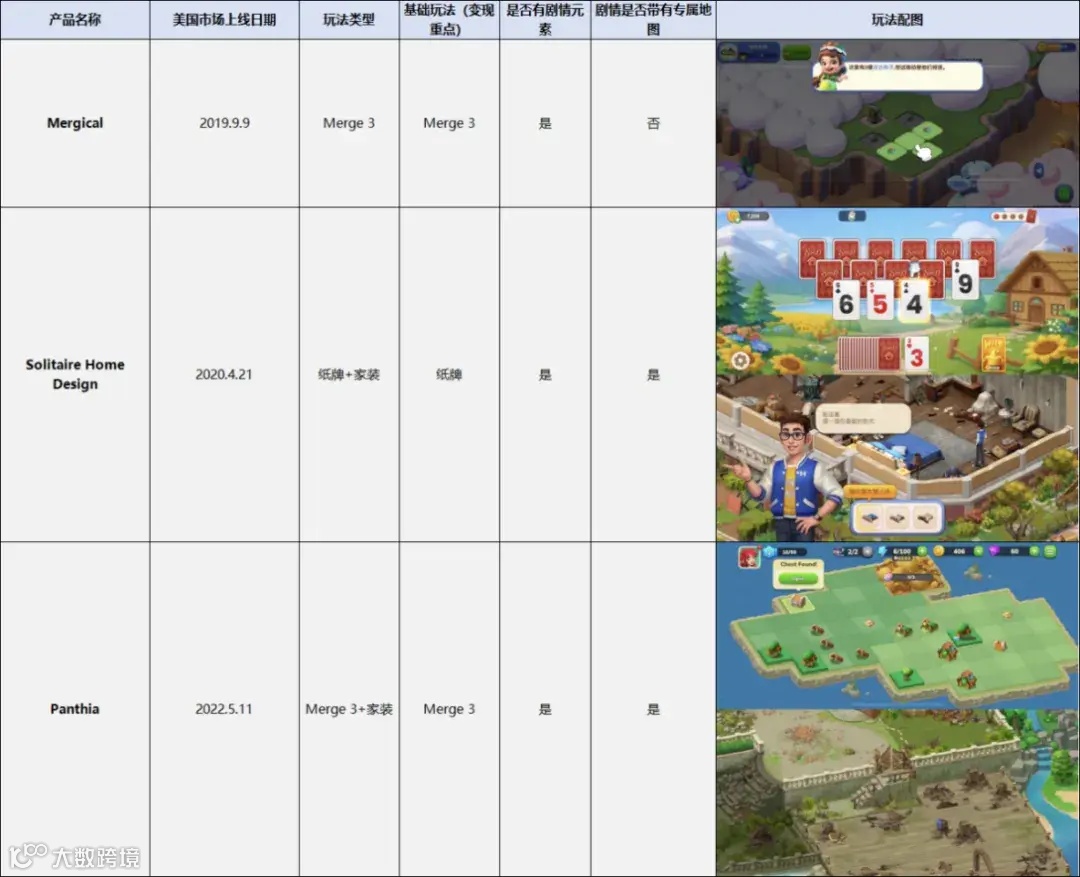Tap the glowing 4 playing card
The width and height of the screenshot is (1080, 877).
(914, 301)
